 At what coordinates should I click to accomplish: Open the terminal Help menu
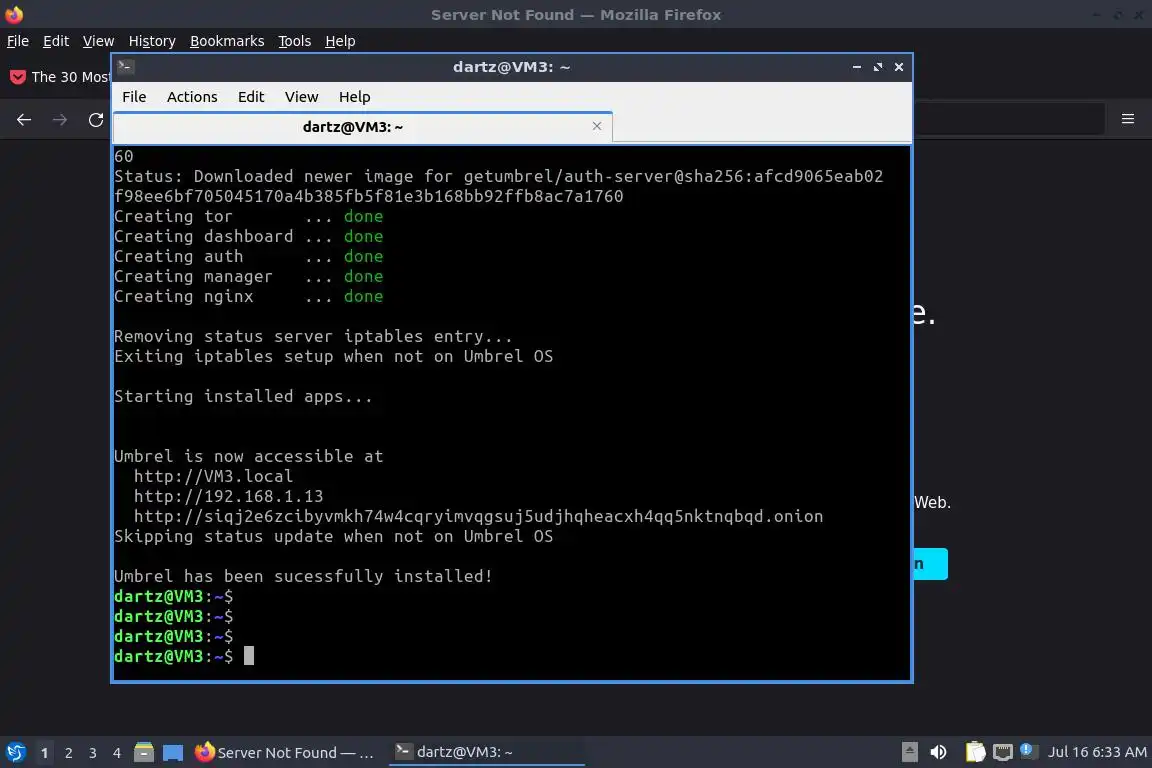point(354,97)
